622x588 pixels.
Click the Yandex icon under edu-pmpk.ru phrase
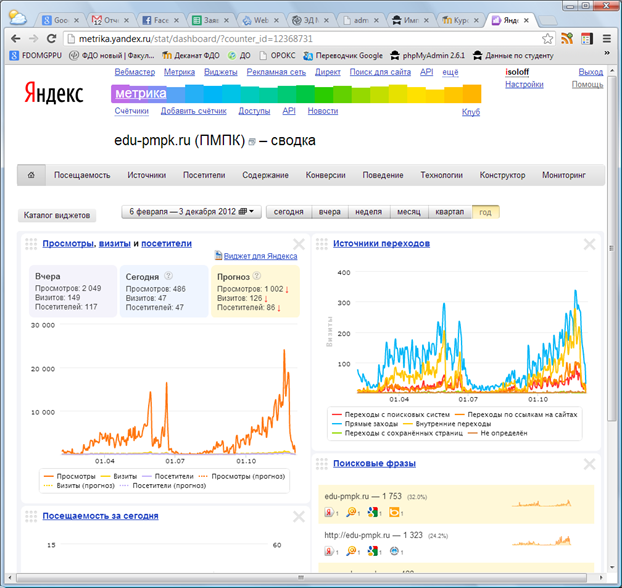pos(329,512)
